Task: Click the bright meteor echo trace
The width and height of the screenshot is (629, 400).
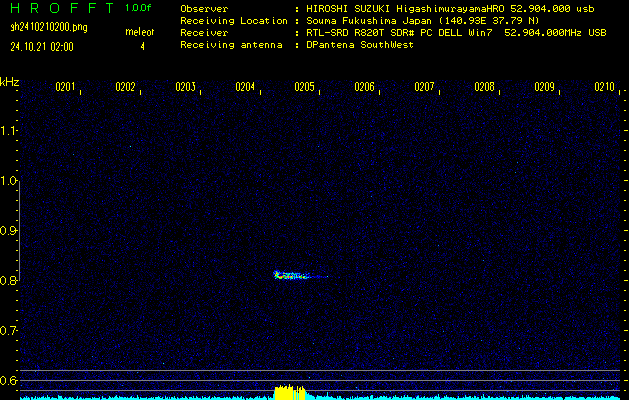Action: tap(290, 275)
